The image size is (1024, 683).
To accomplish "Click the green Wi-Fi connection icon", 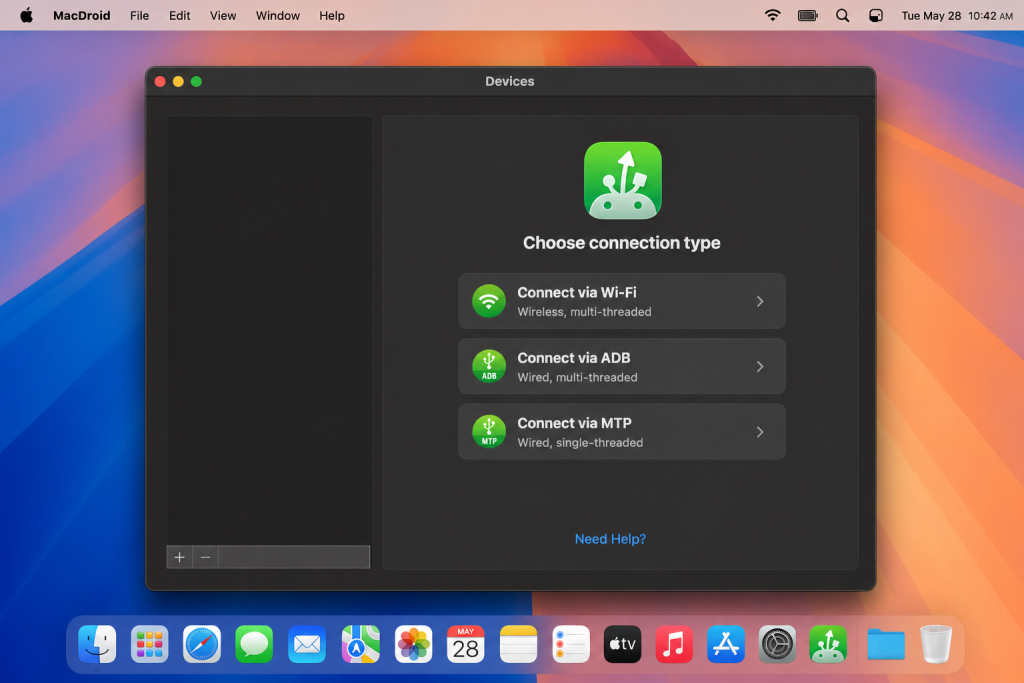I will pos(488,301).
